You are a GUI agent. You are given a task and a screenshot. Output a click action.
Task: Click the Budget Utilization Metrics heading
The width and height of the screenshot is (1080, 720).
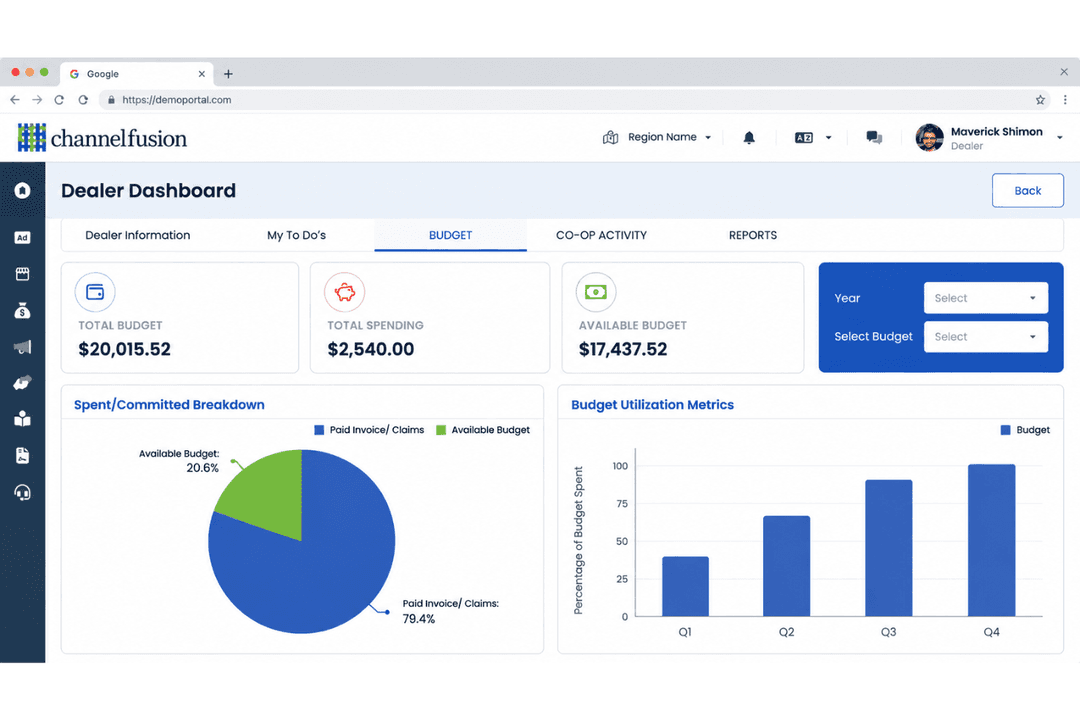click(652, 404)
